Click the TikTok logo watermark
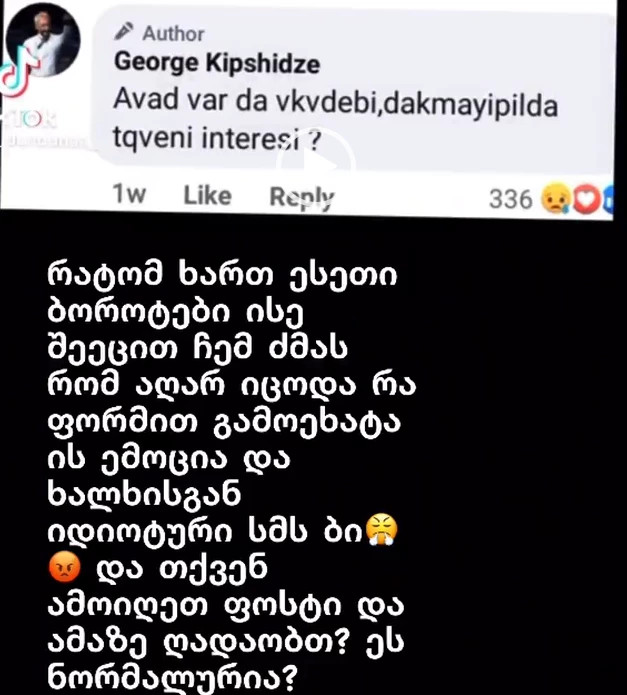The width and height of the screenshot is (627, 695). (16, 73)
